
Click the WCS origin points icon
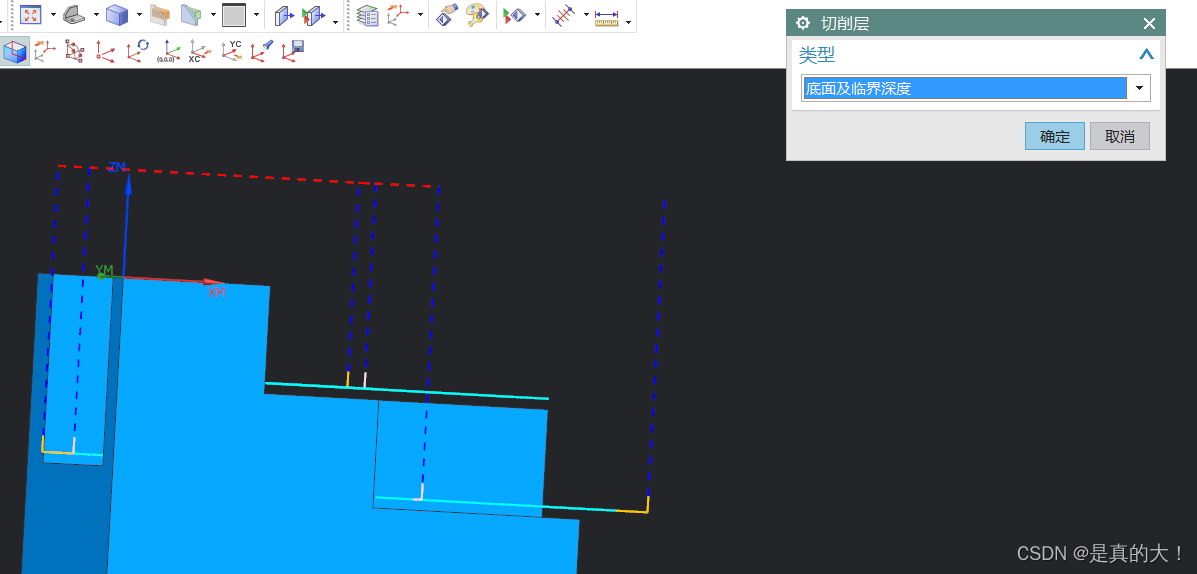(75, 50)
